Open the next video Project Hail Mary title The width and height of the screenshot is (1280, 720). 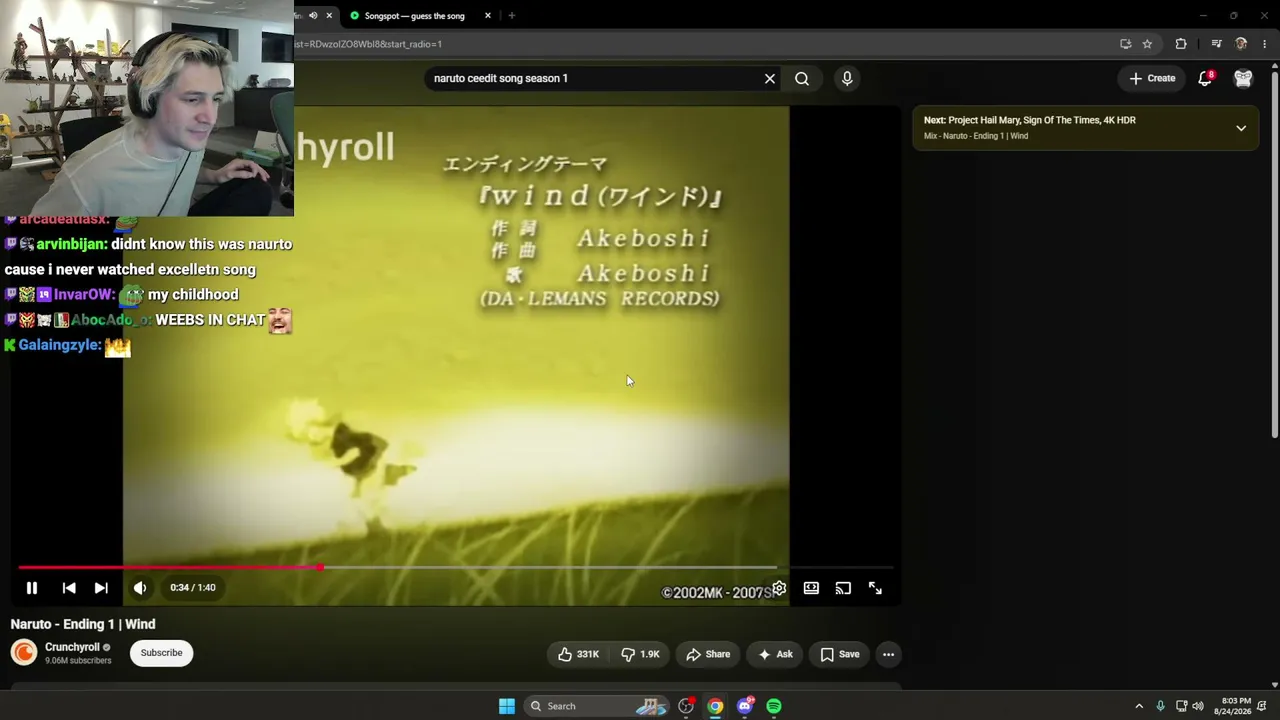(x=1042, y=120)
